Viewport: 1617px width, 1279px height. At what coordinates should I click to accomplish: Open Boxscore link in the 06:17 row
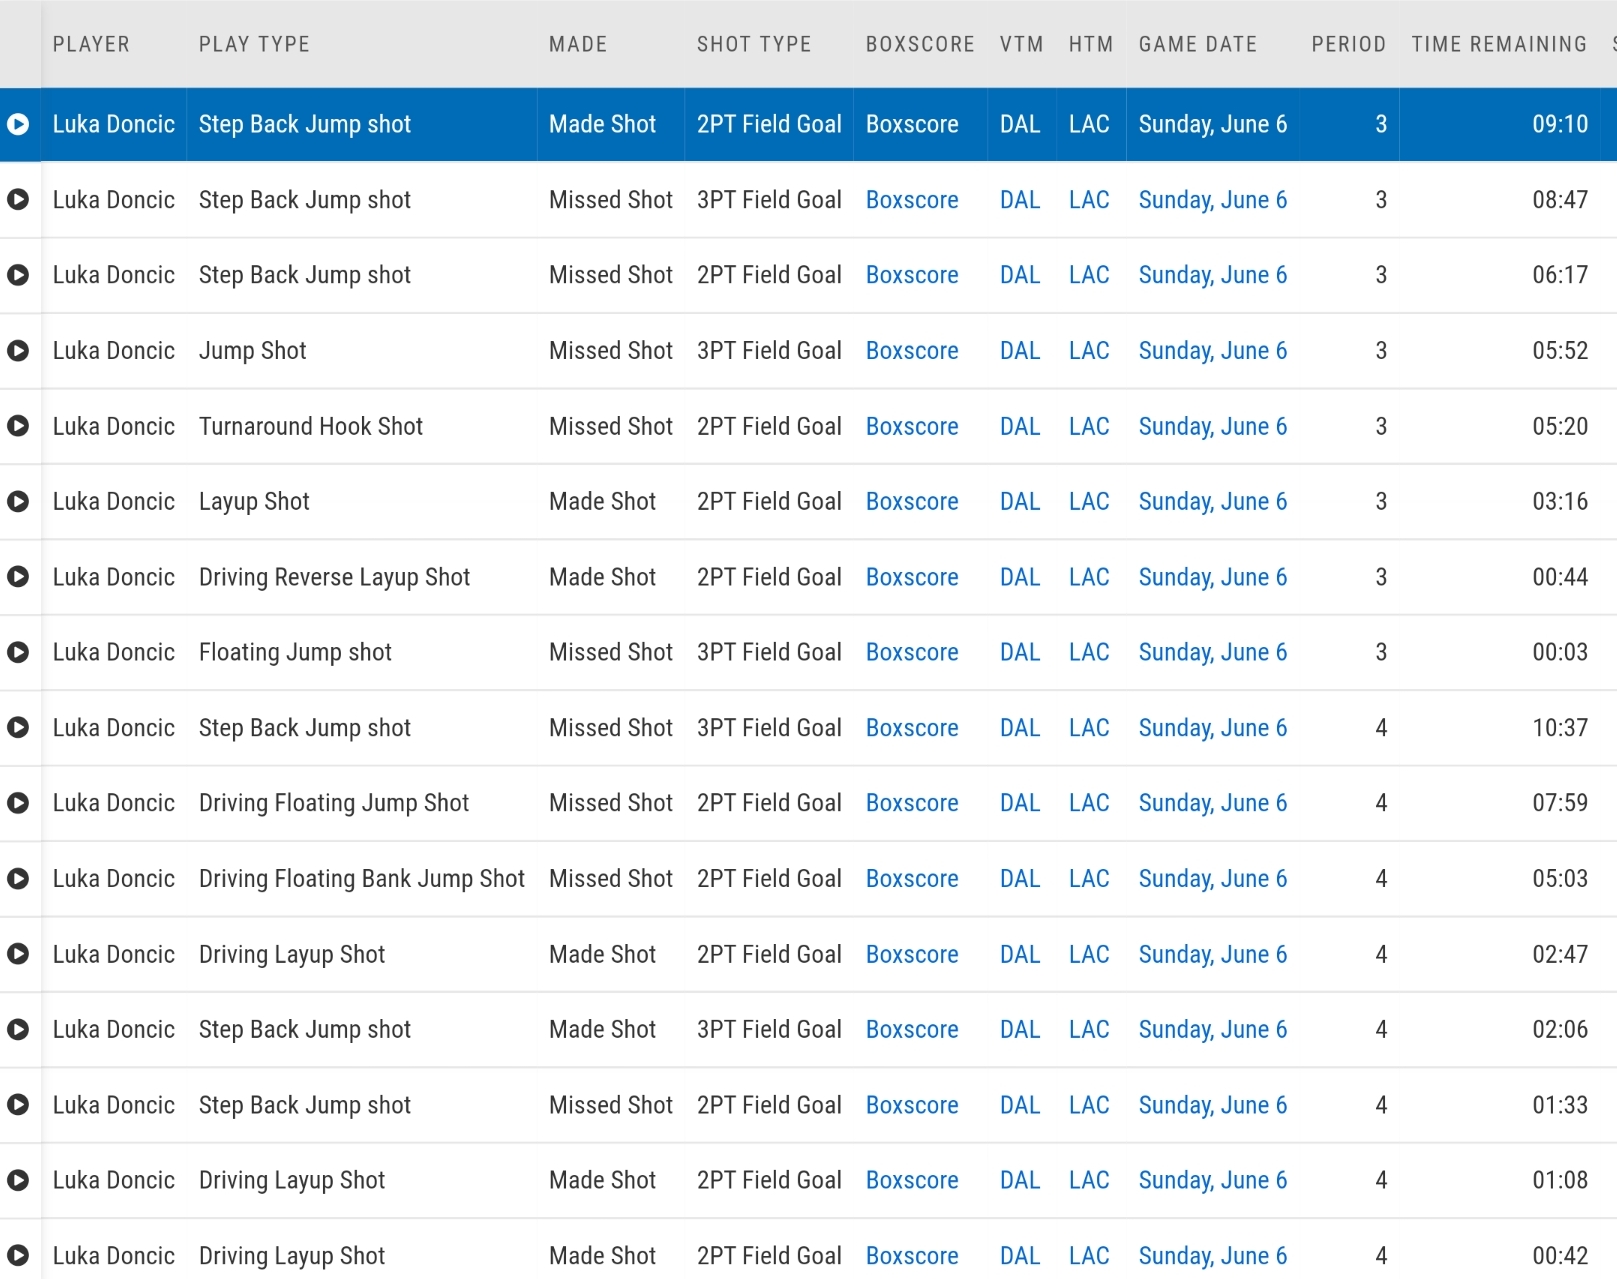(912, 275)
